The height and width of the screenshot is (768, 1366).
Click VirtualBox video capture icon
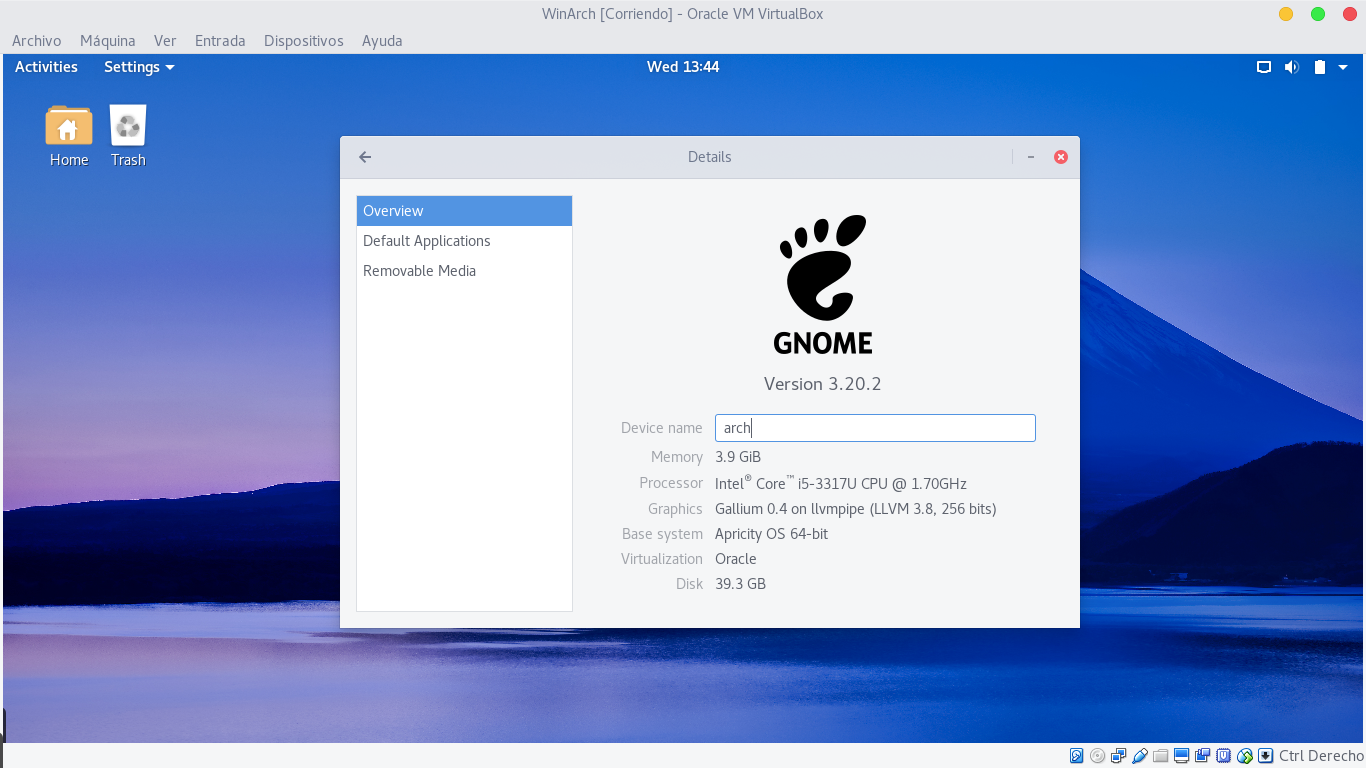pos(1203,756)
